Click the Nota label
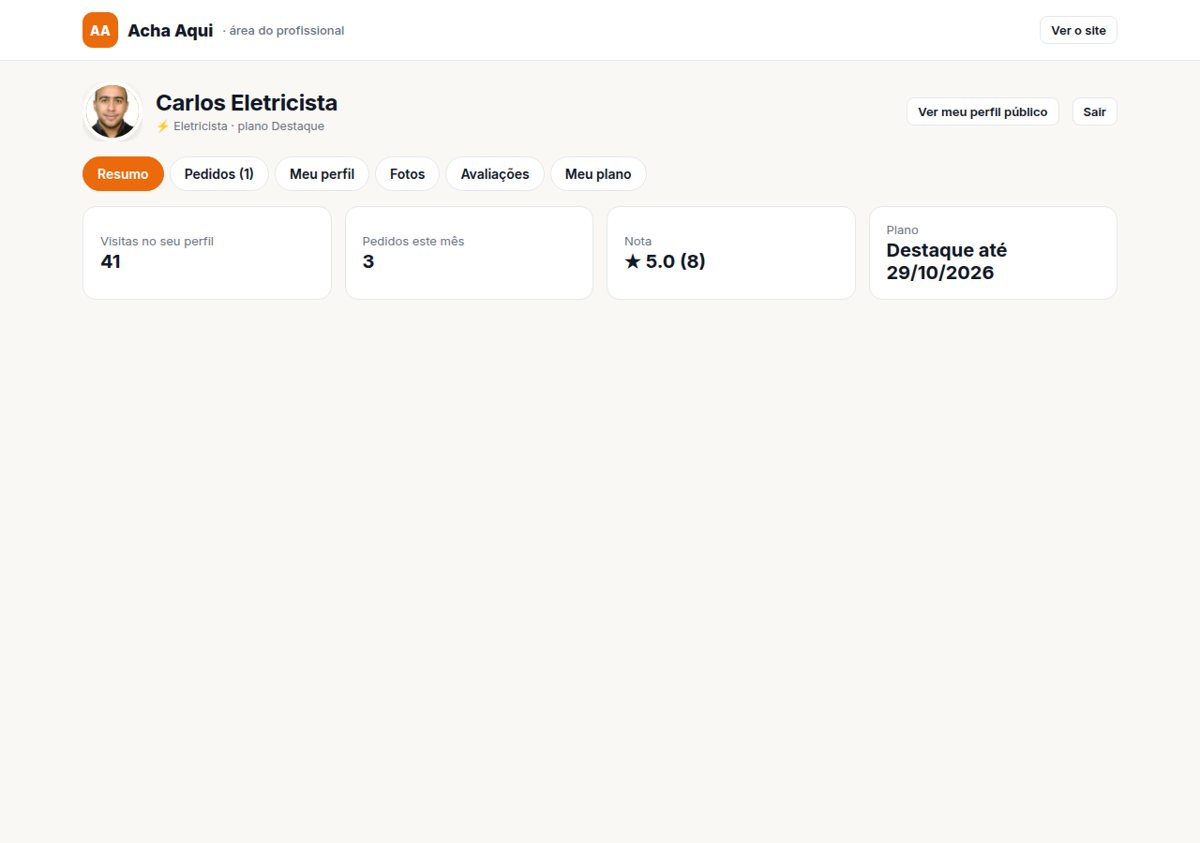The image size is (1200, 843). point(638,241)
